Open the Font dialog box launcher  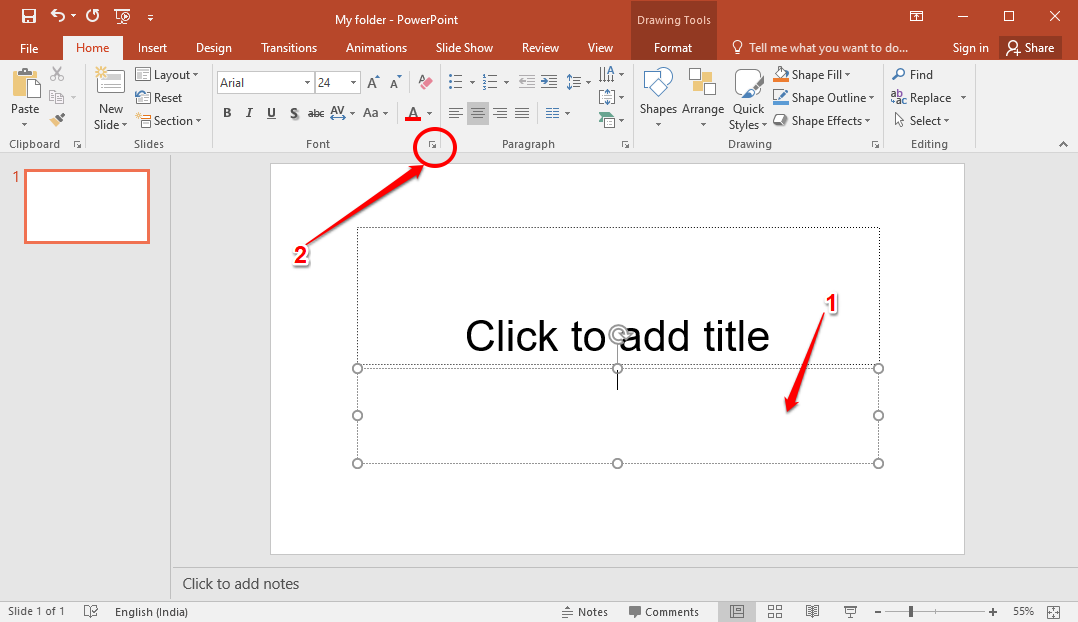433,146
